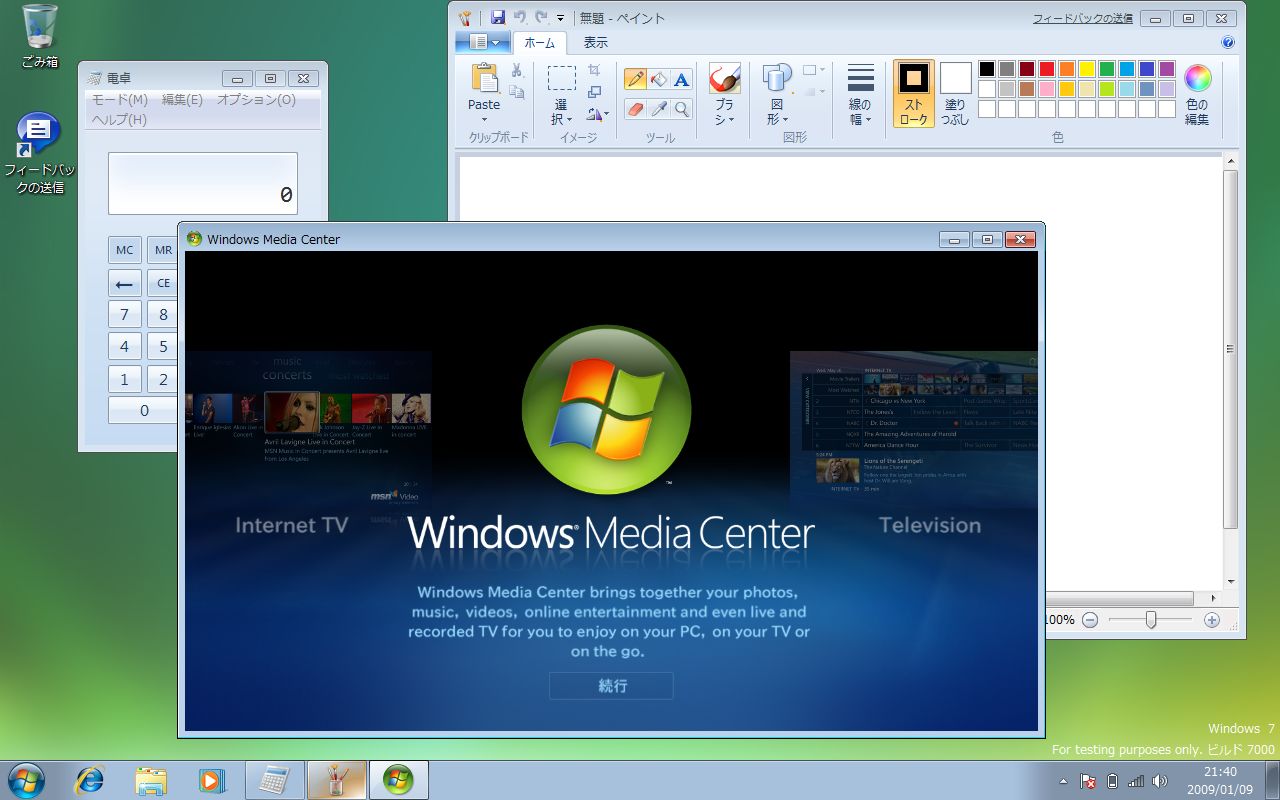Click the zoom in plus button

pyautogui.click(x=1212, y=620)
